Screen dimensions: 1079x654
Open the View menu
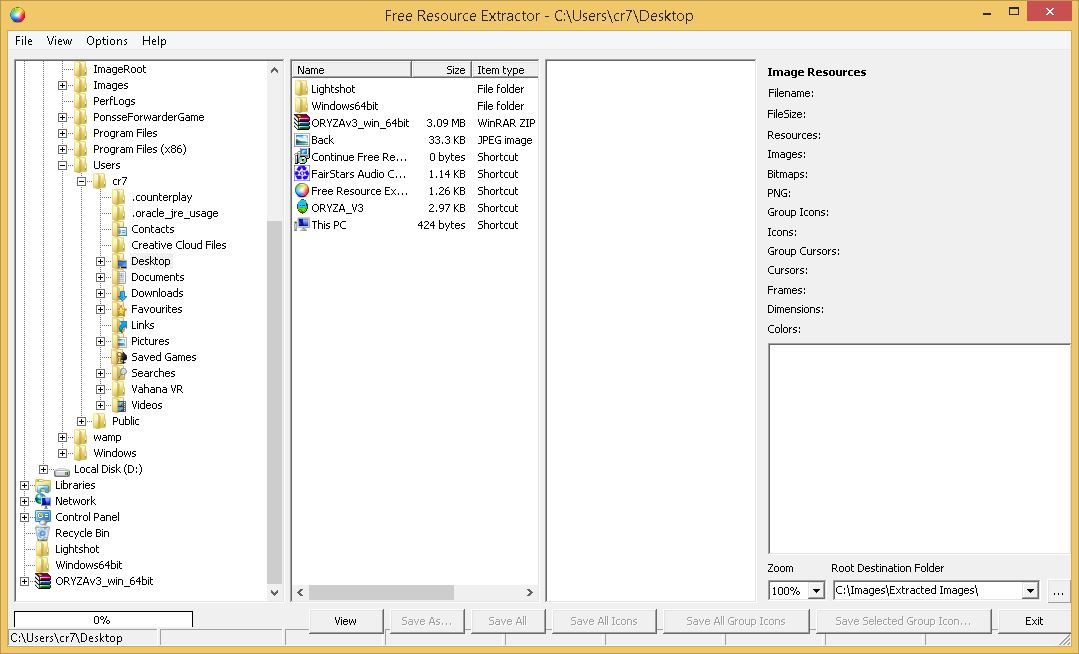[59, 41]
